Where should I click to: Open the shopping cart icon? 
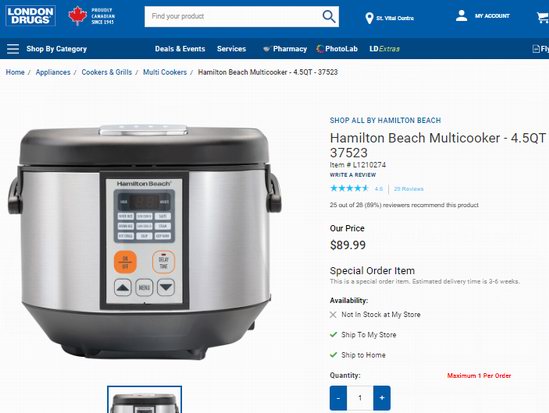click(x=543, y=18)
